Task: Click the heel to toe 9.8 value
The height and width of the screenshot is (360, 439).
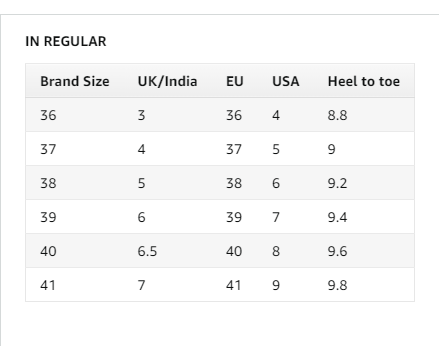Action: [337, 285]
